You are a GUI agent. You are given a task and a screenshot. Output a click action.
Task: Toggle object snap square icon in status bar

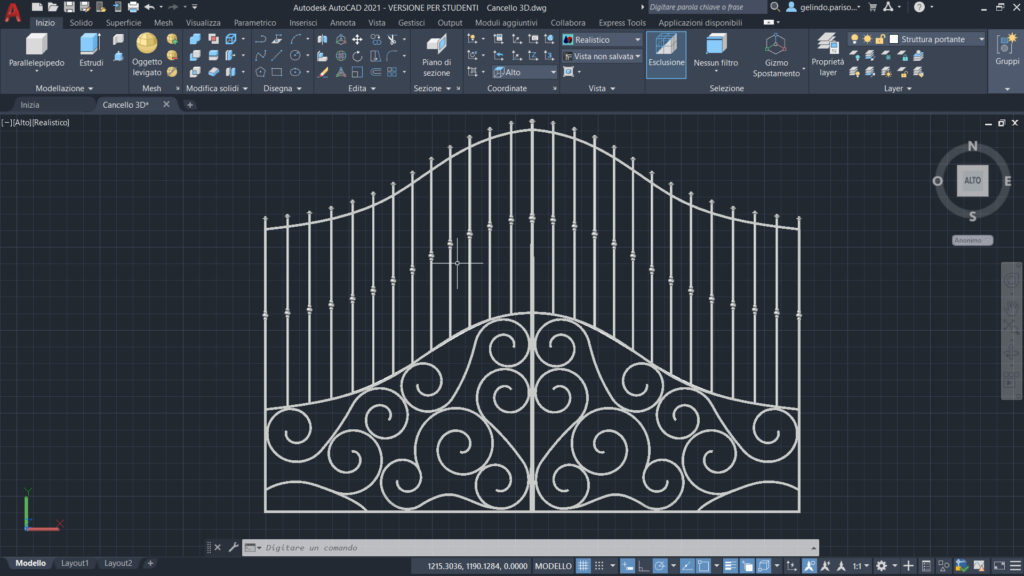pyautogui.click(x=703, y=566)
